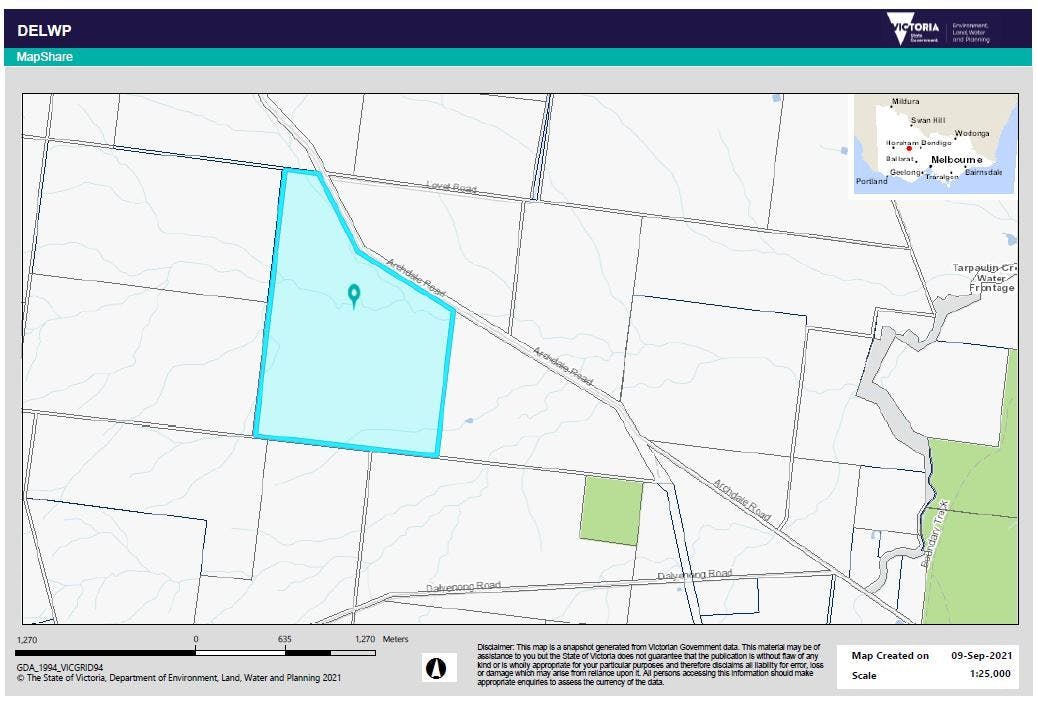Viewport: 1037px width, 702px height.
Task: Click the small green reserve square
Action: [612, 511]
